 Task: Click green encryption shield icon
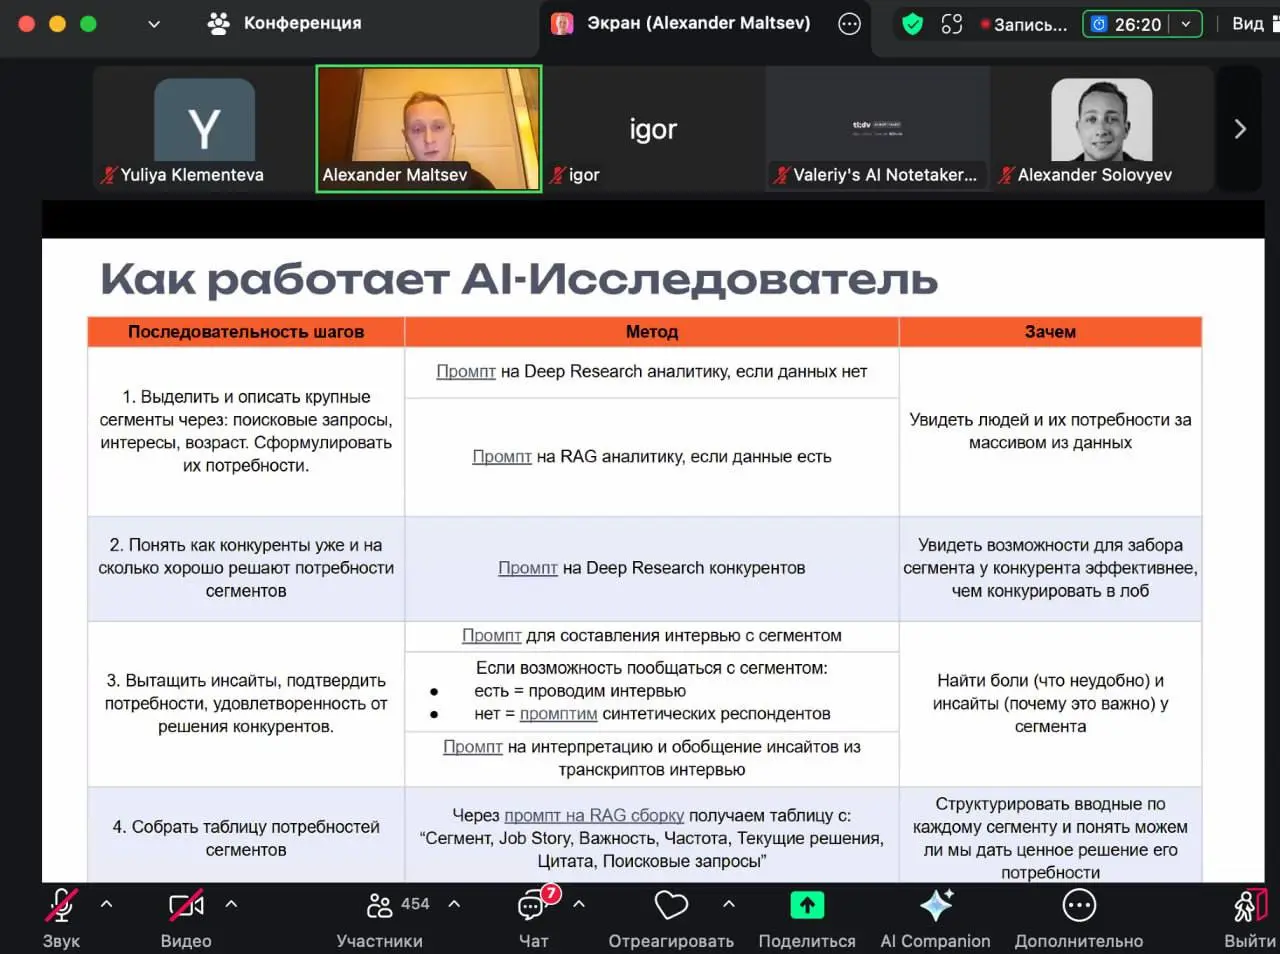click(912, 24)
